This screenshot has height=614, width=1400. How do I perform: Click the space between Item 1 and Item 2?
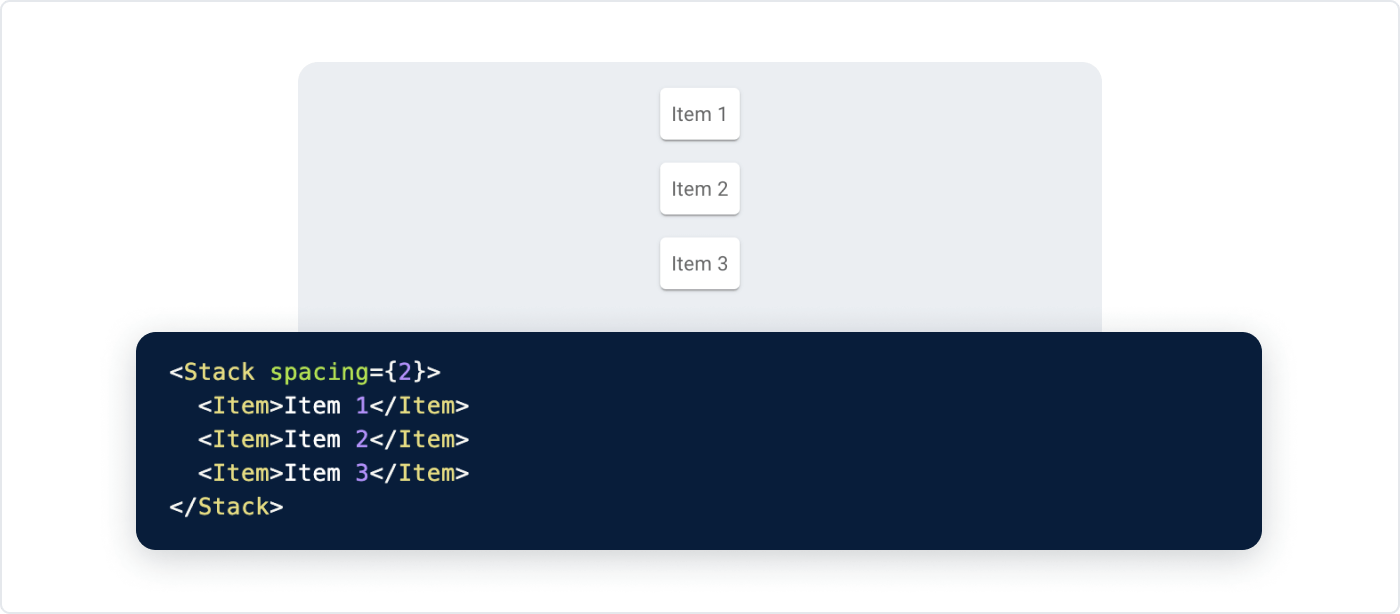point(699,151)
